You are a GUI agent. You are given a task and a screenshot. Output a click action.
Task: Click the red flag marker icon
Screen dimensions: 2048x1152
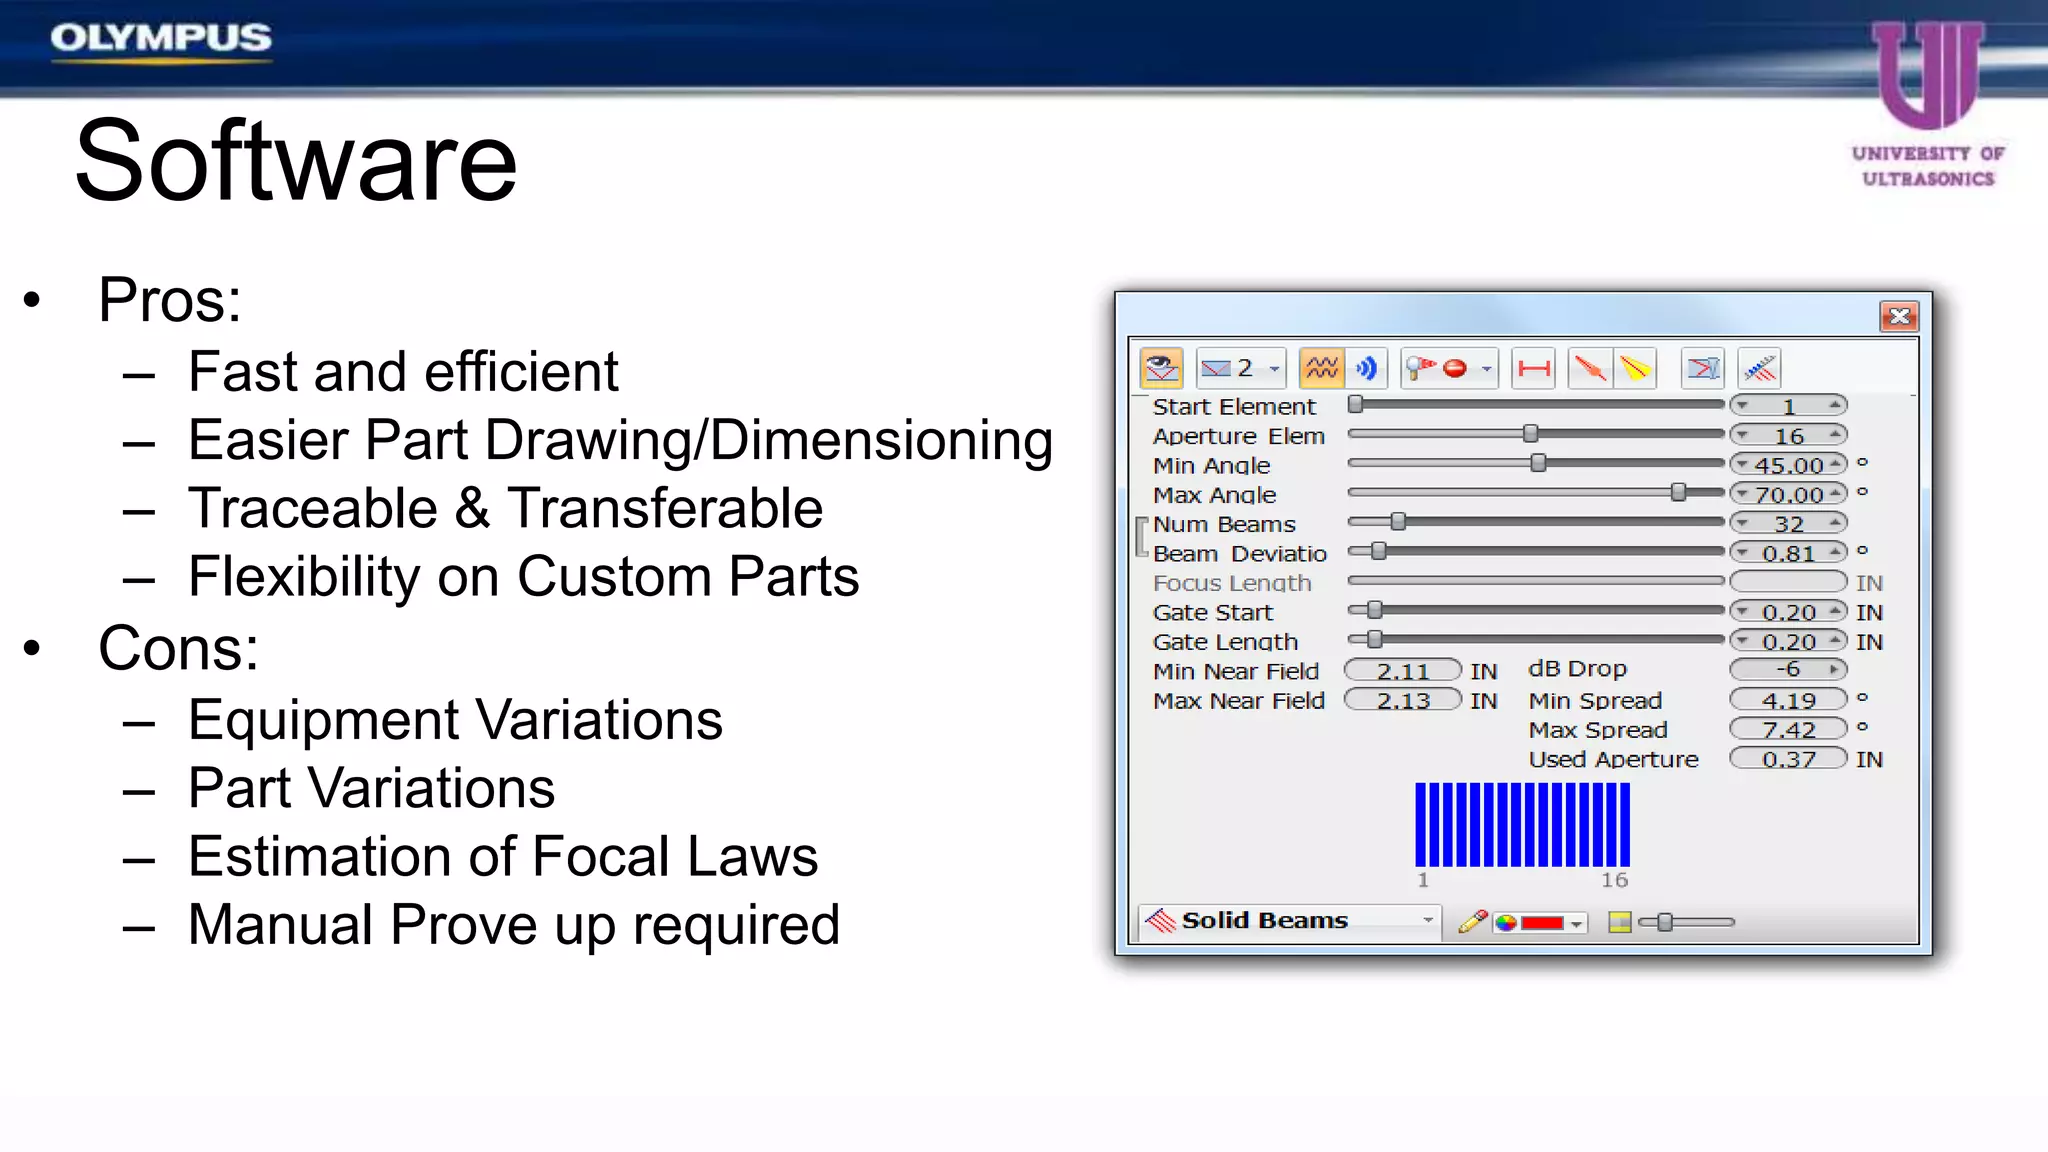pos(1419,369)
